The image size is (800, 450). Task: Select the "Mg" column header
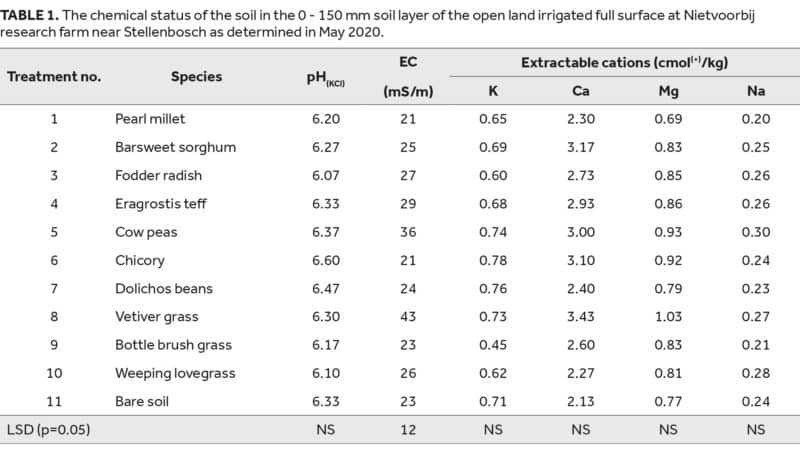pyautogui.click(x=668, y=91)
